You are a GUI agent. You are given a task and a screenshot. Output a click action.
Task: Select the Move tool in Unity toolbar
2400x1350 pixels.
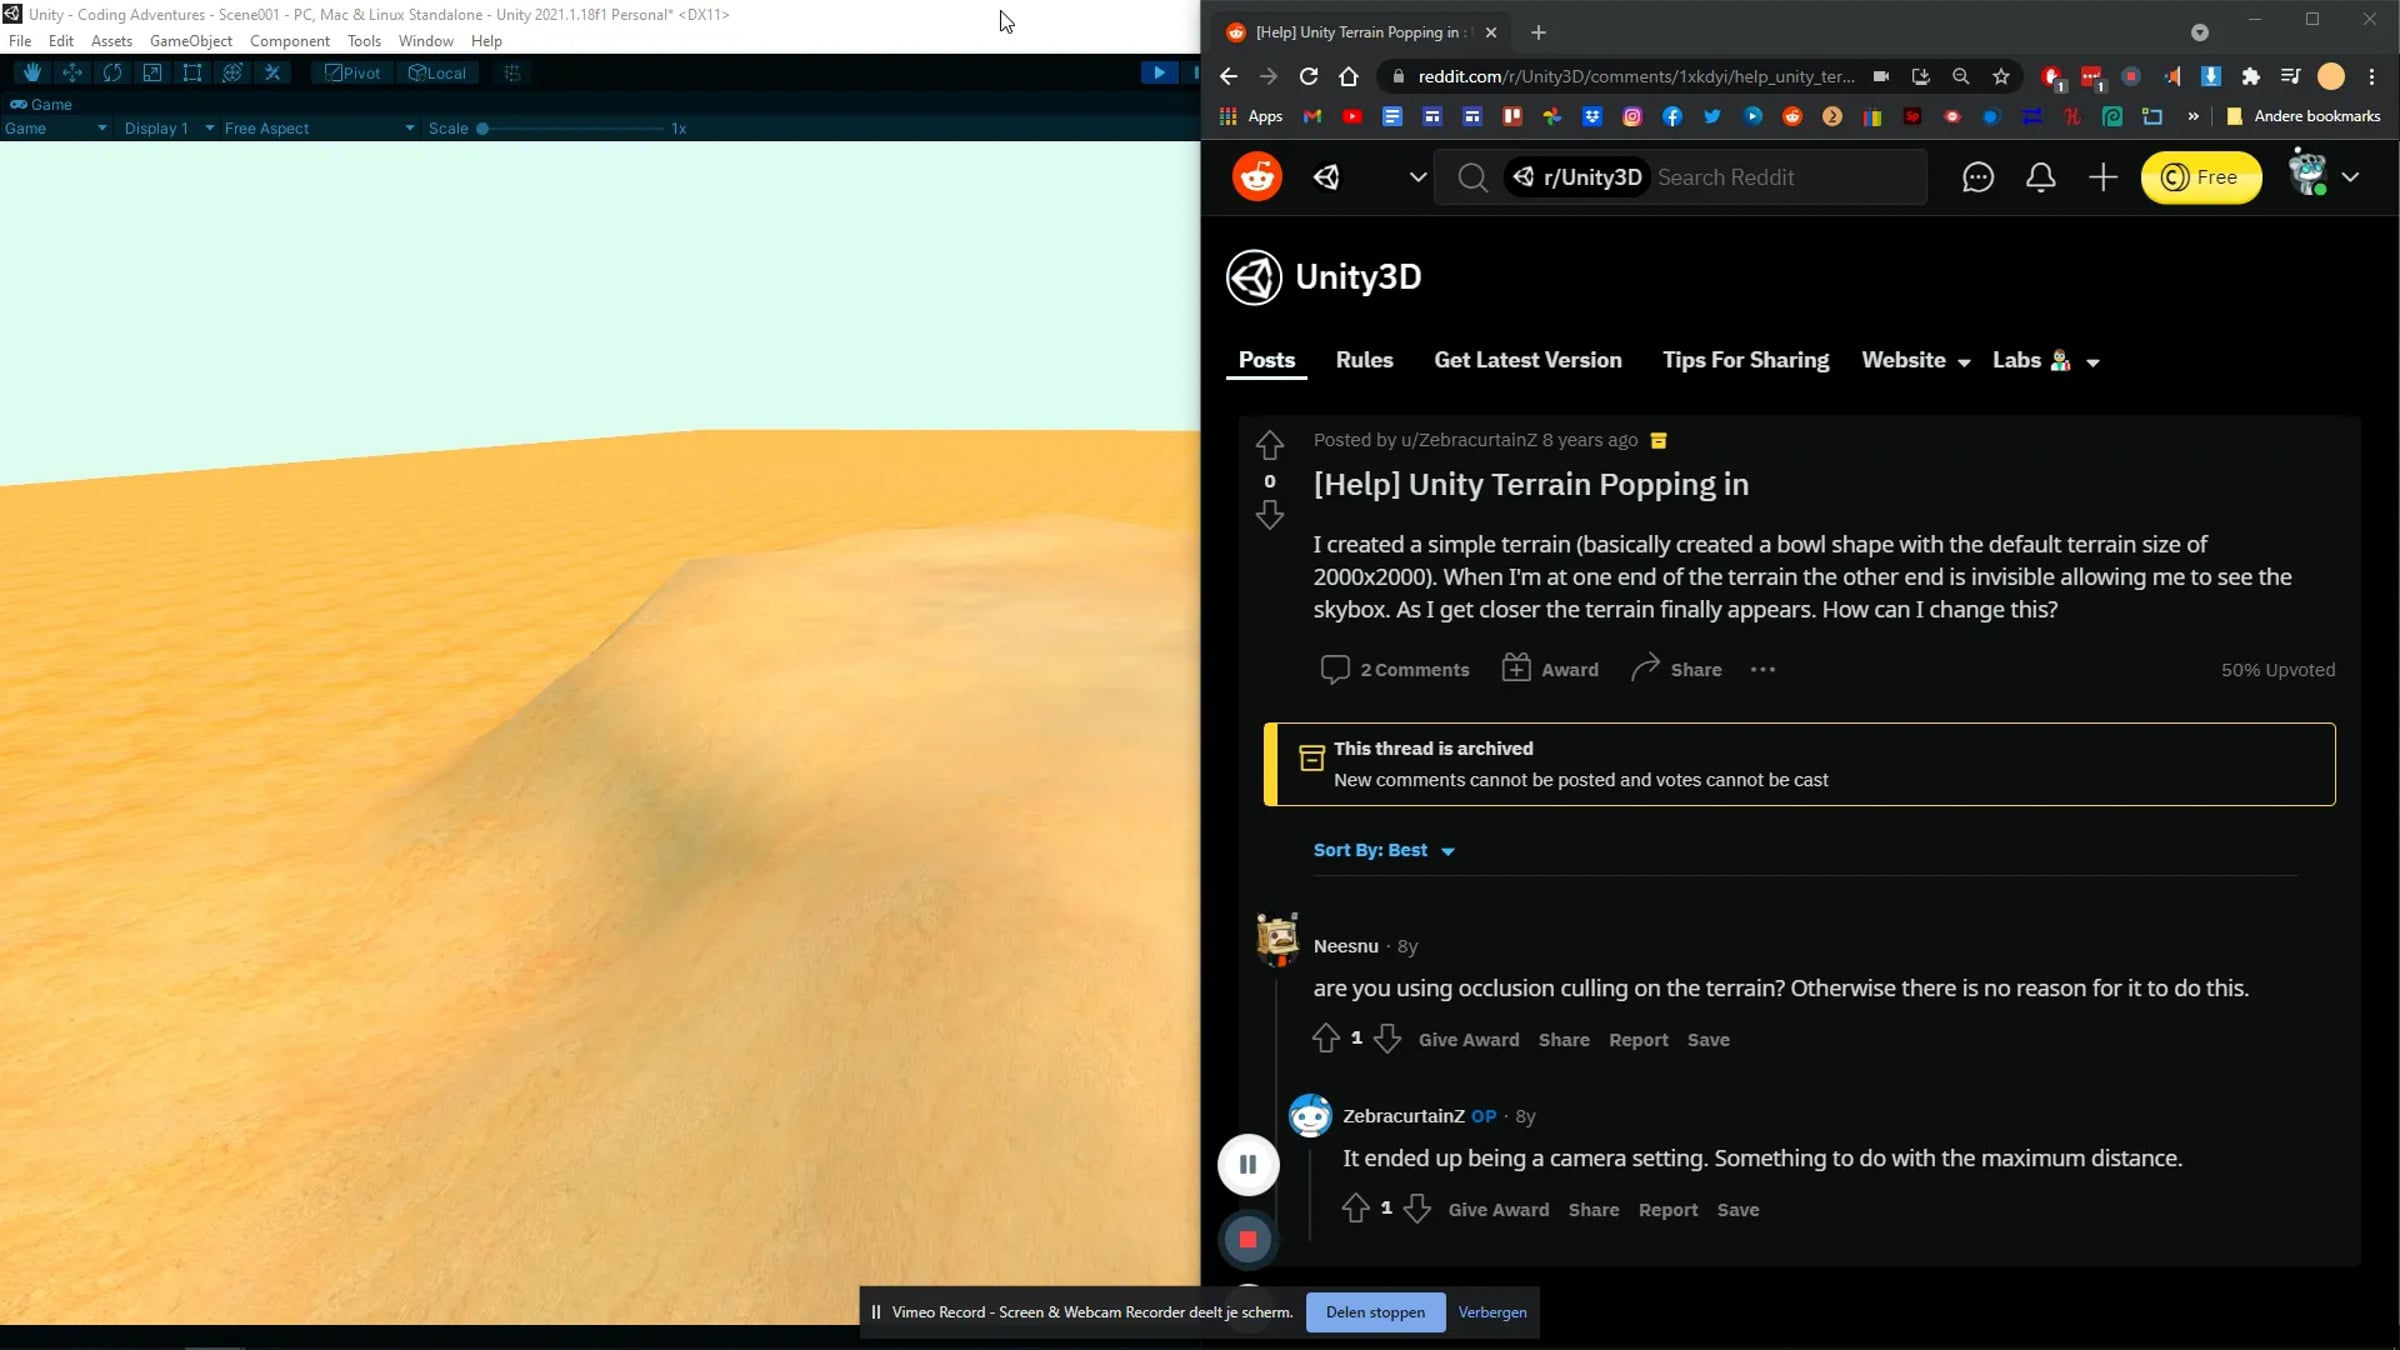72,73
